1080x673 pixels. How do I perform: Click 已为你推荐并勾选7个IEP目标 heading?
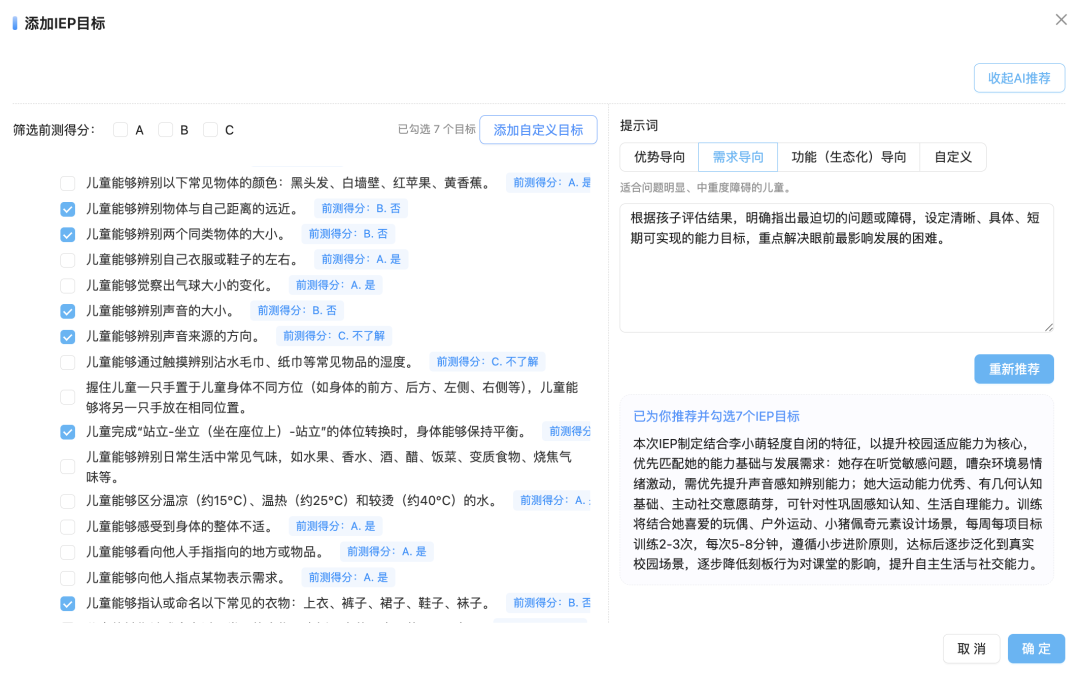(x=716, y=416)
